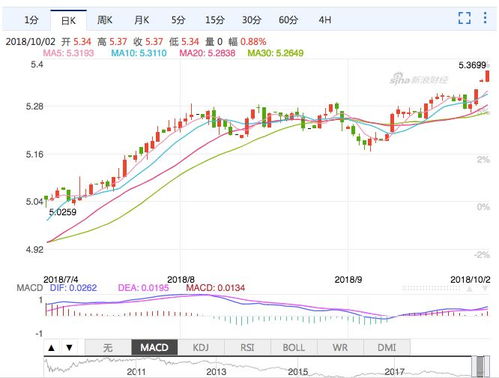Switch to the 1分 minute chart tab
This screenshot has width=499, height=378.
(x=31, y=20)
